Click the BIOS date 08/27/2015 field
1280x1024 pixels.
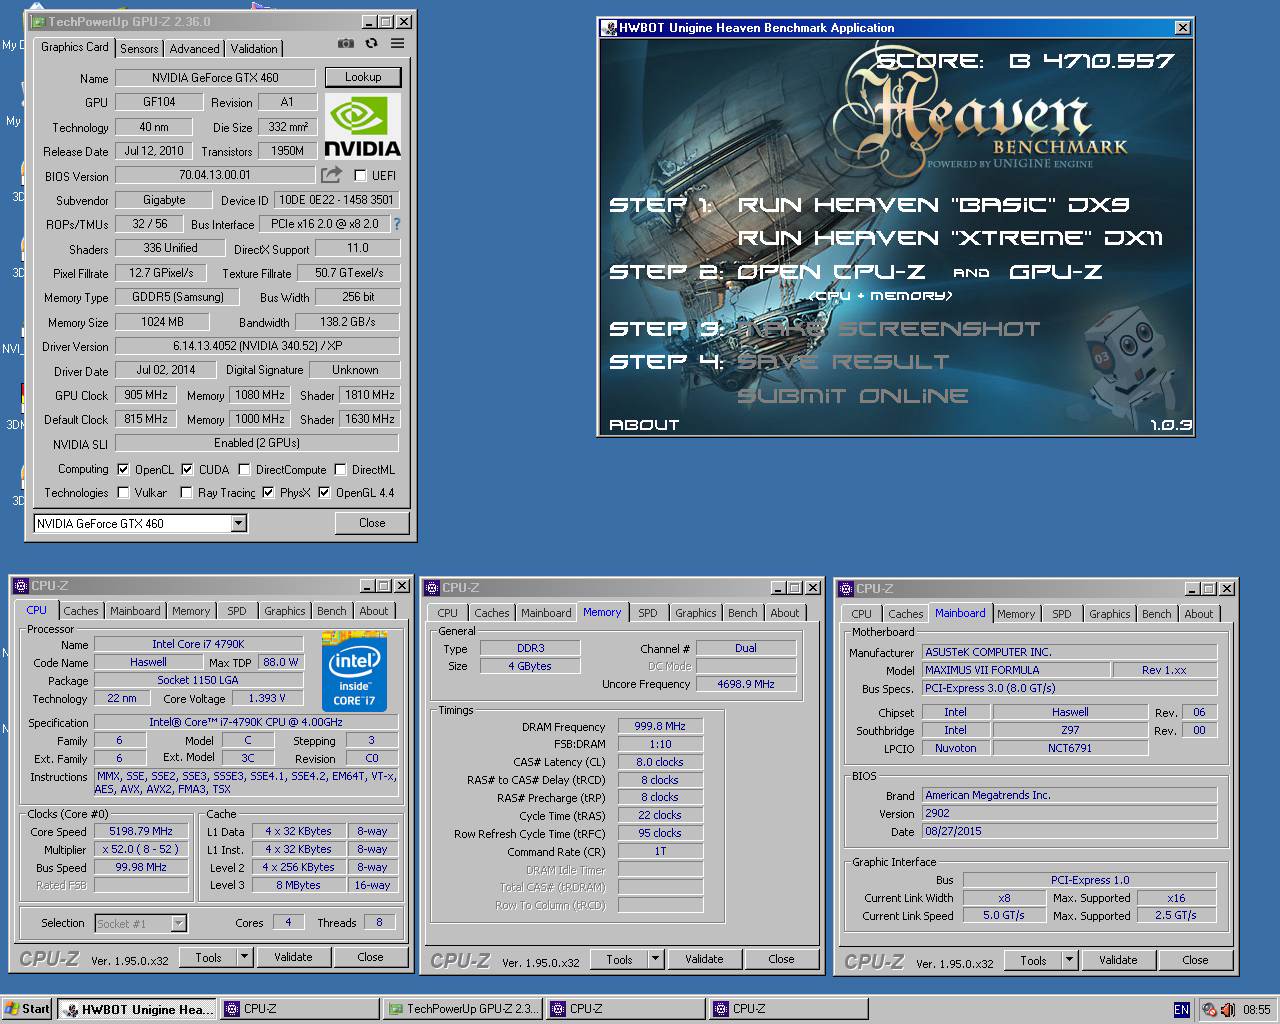tap(1069, 831)
